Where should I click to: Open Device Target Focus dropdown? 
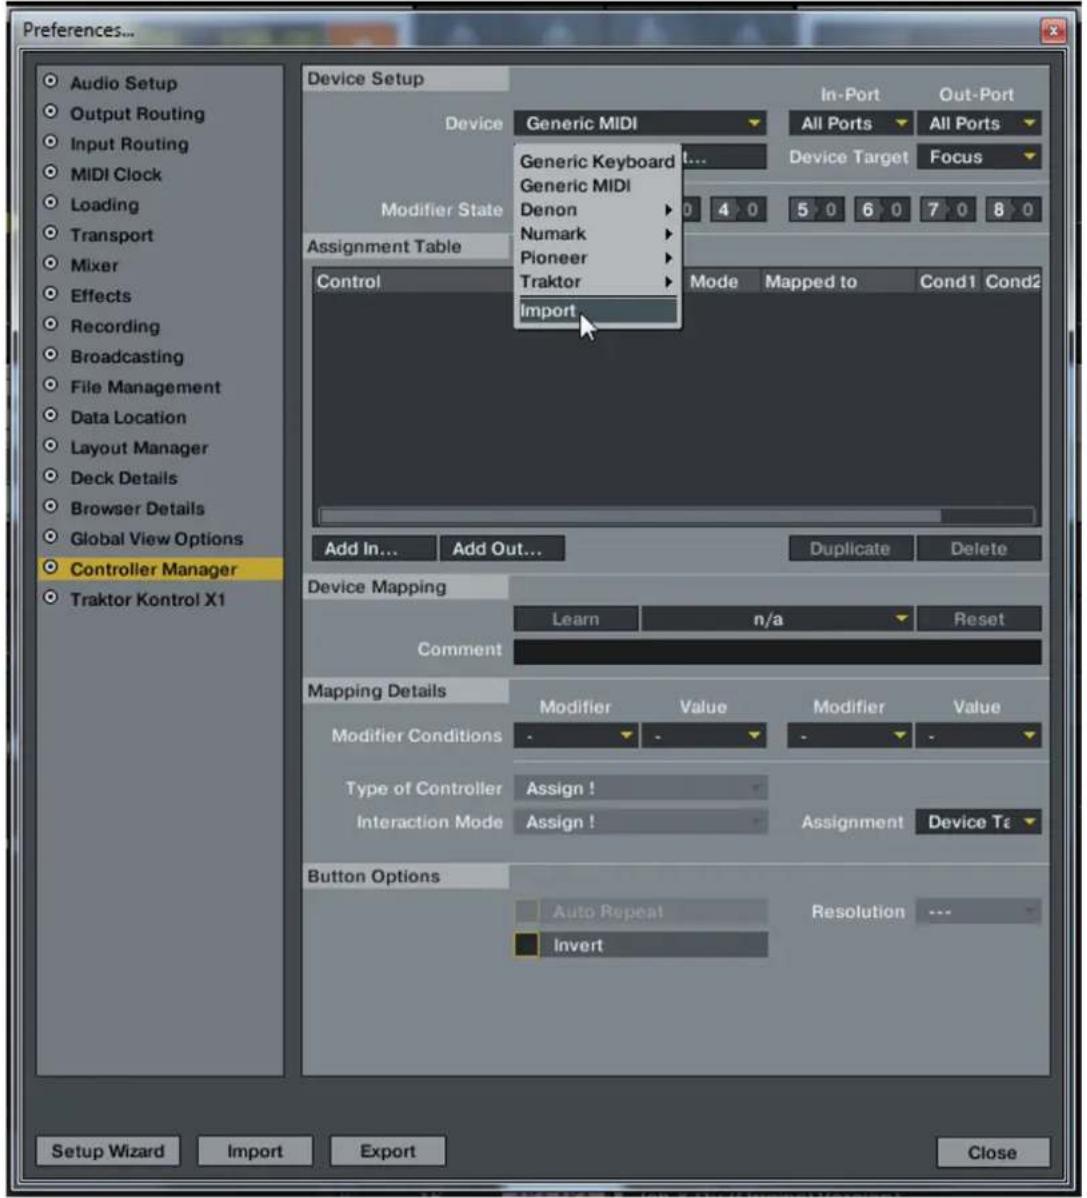click(x=979, y=157)
